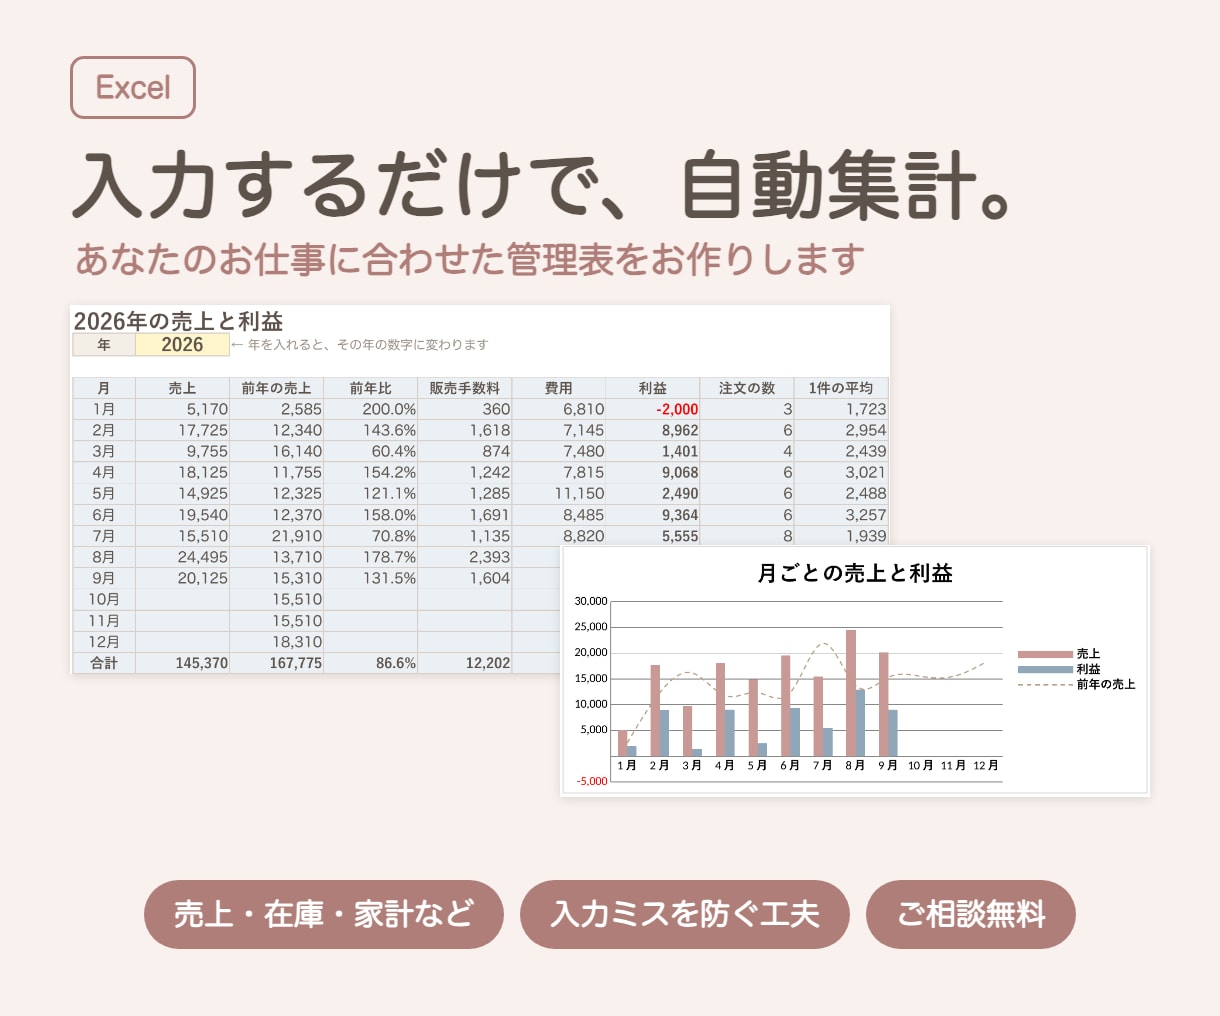
Task: Click the 12月 label on chart axis
Action: [x=986, y=765]
